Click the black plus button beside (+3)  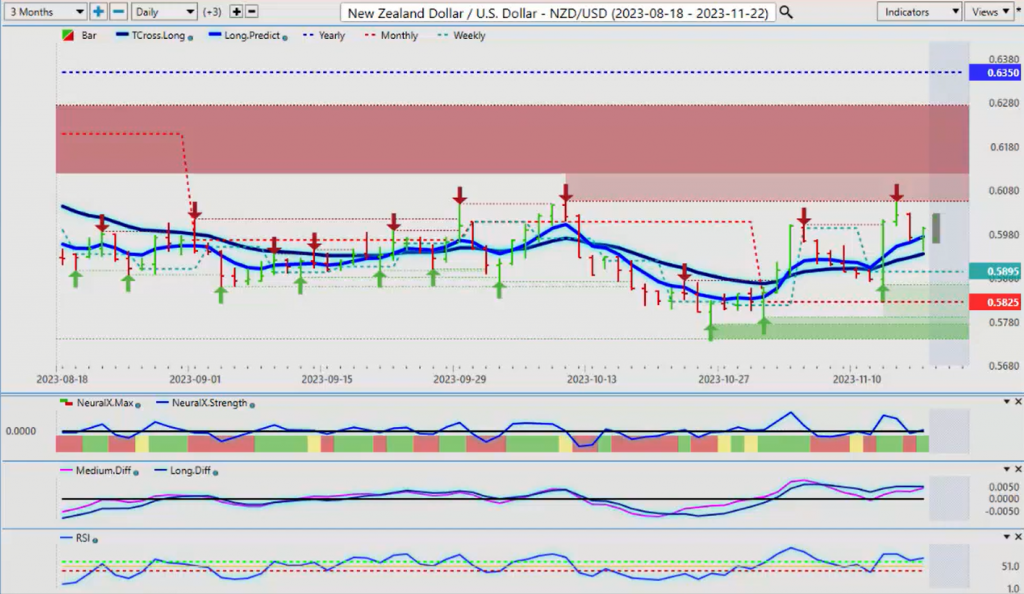click(236, 12)
